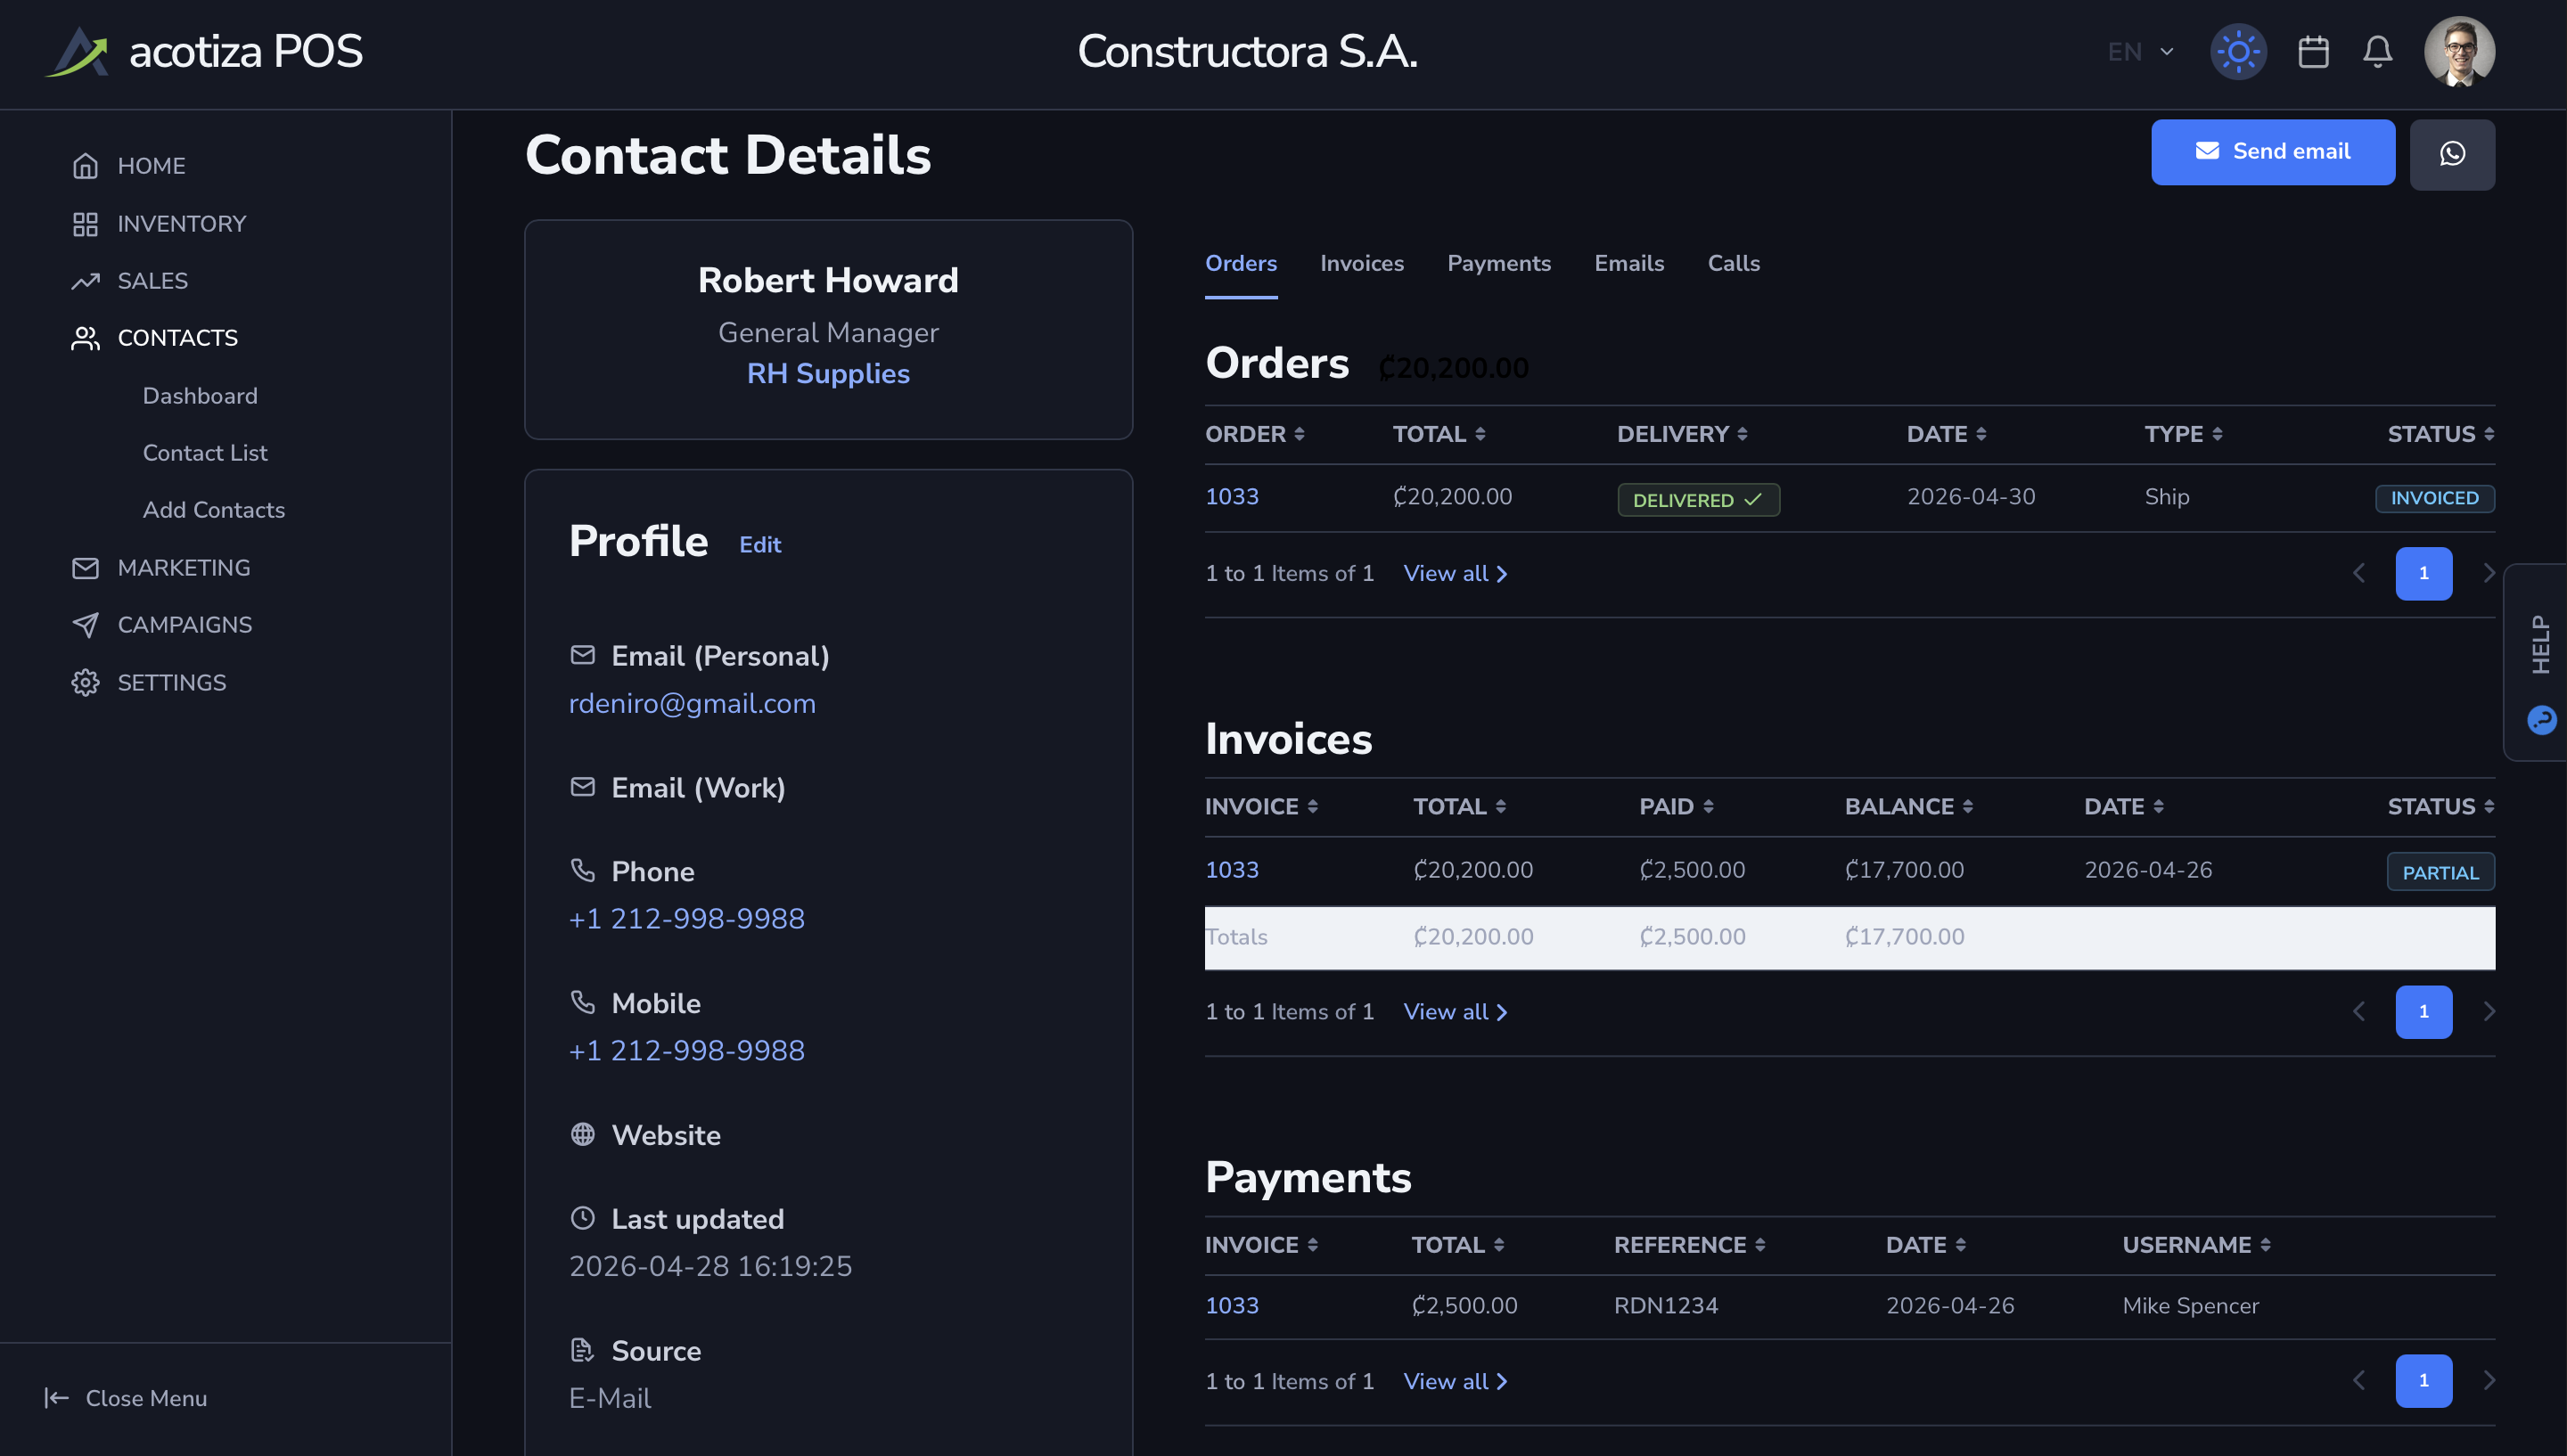Go to previous page in Invoices
Viewport: 2567px width, 1456px height.
(x=2359, y=1011)
